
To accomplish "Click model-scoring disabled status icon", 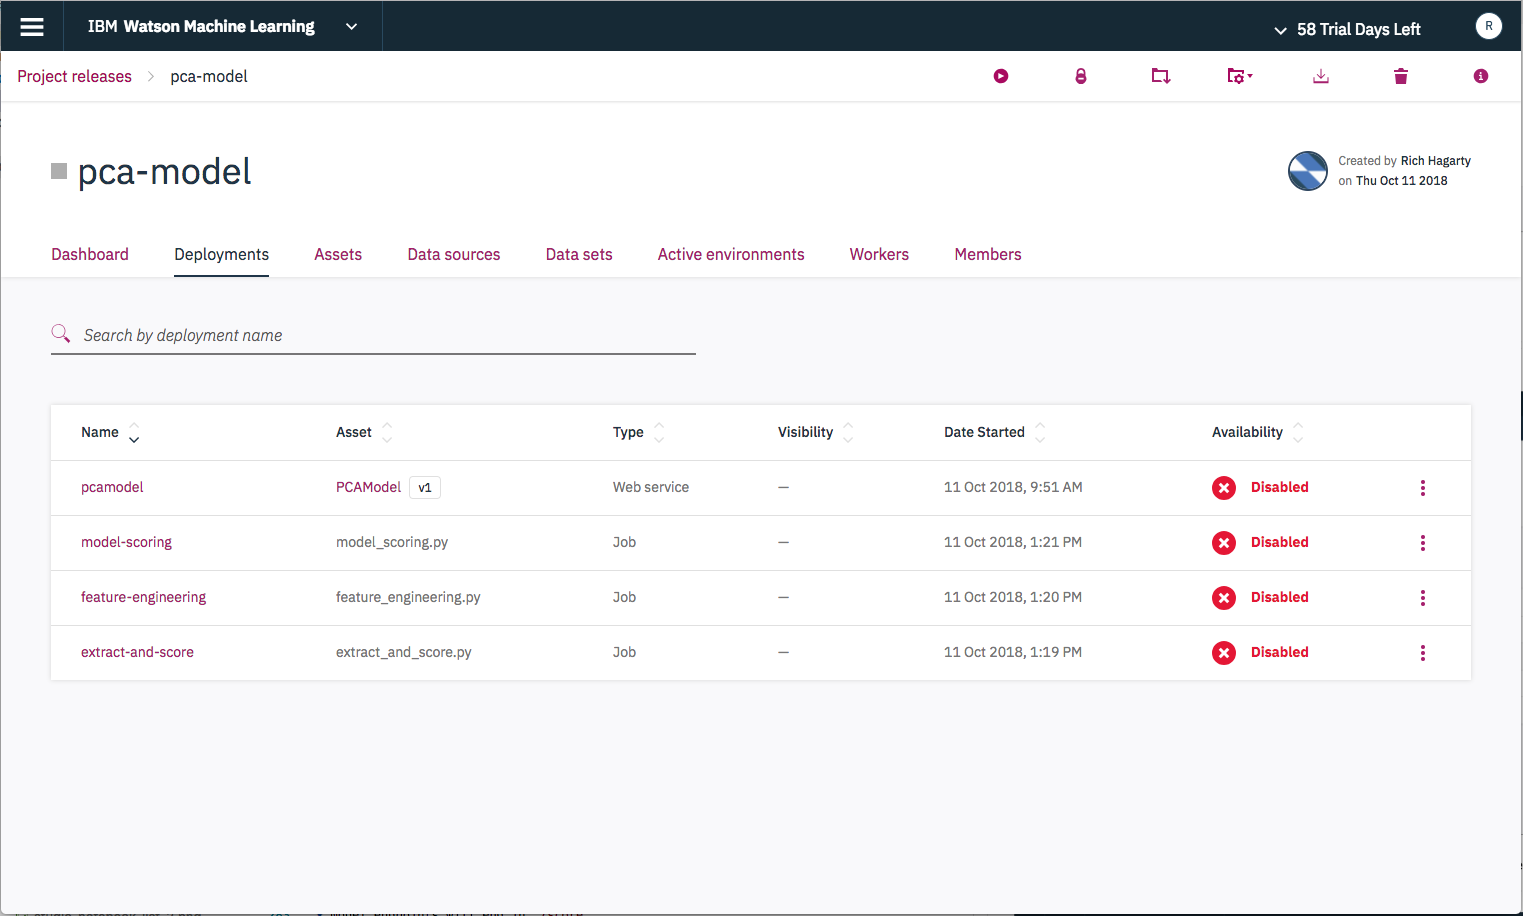I will click(x=1224, y=543).
